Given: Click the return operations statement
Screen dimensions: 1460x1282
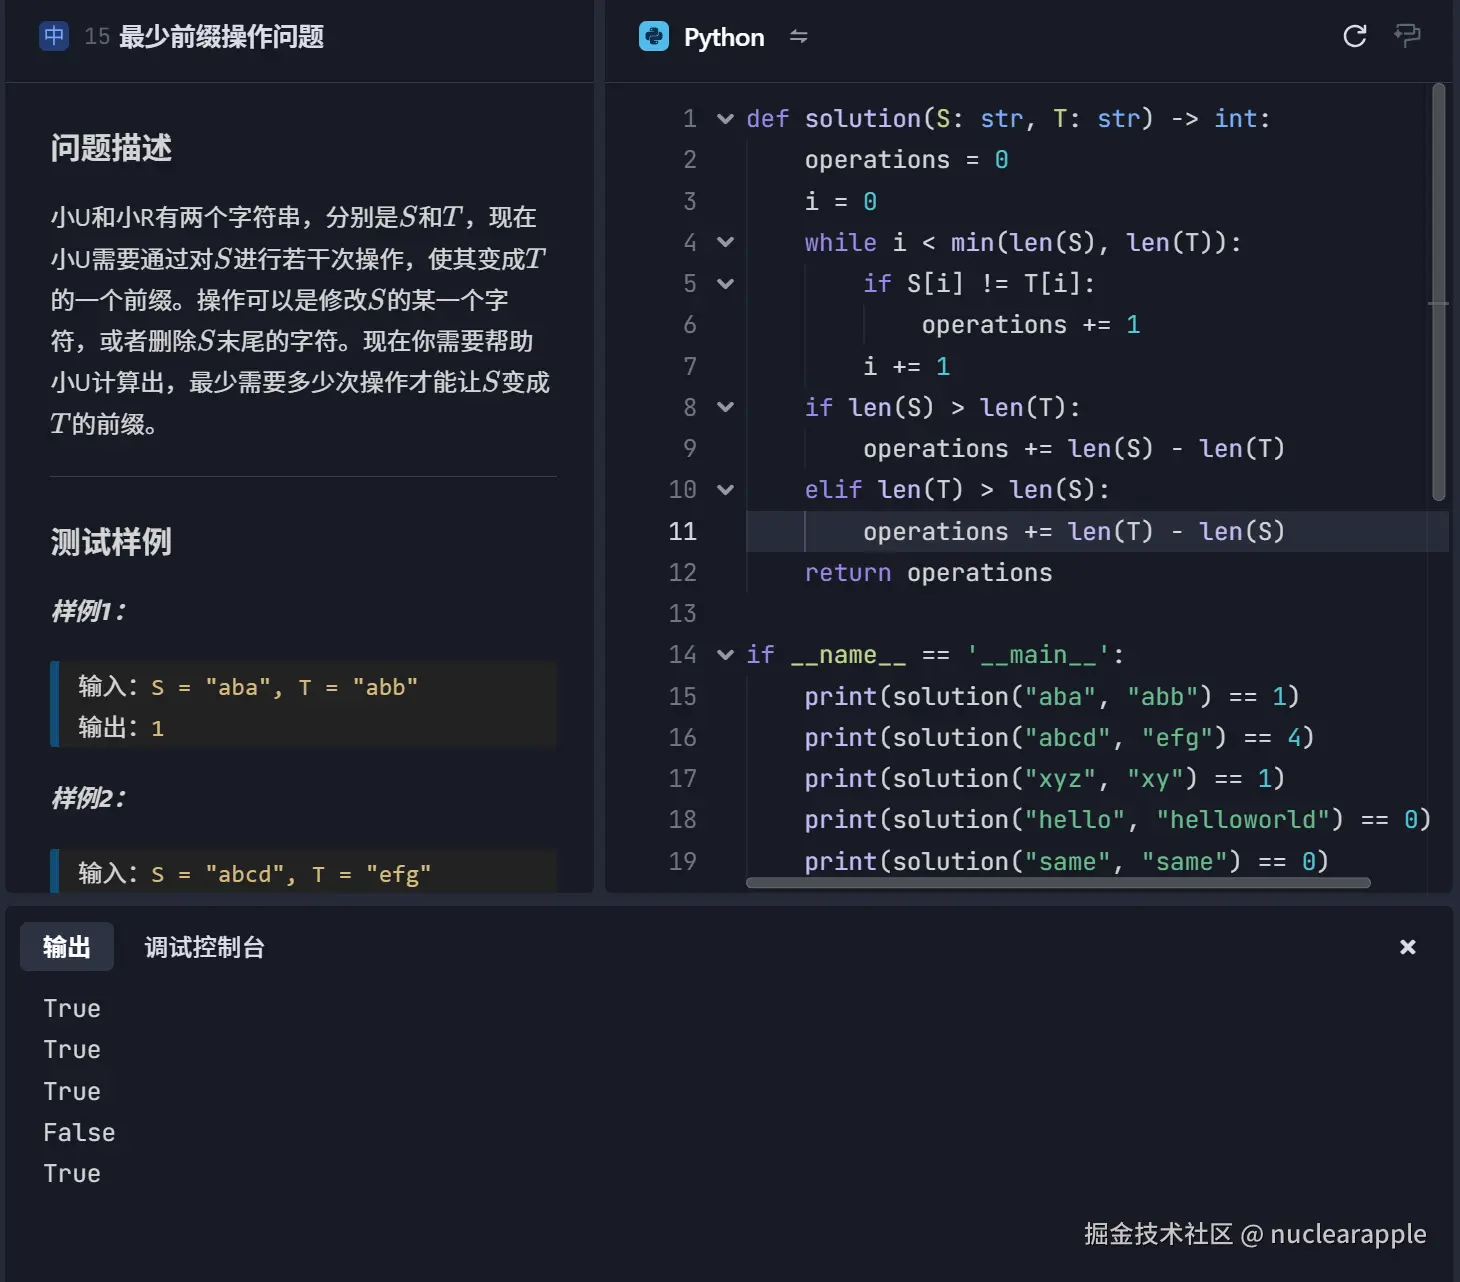Looking at the screenshot, I should click(928, 573).
